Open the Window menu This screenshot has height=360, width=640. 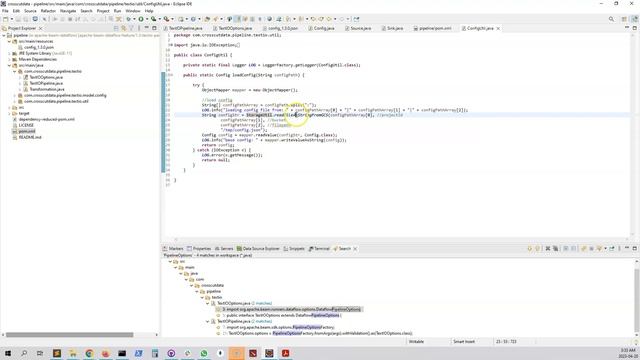[x=133, y=11]
